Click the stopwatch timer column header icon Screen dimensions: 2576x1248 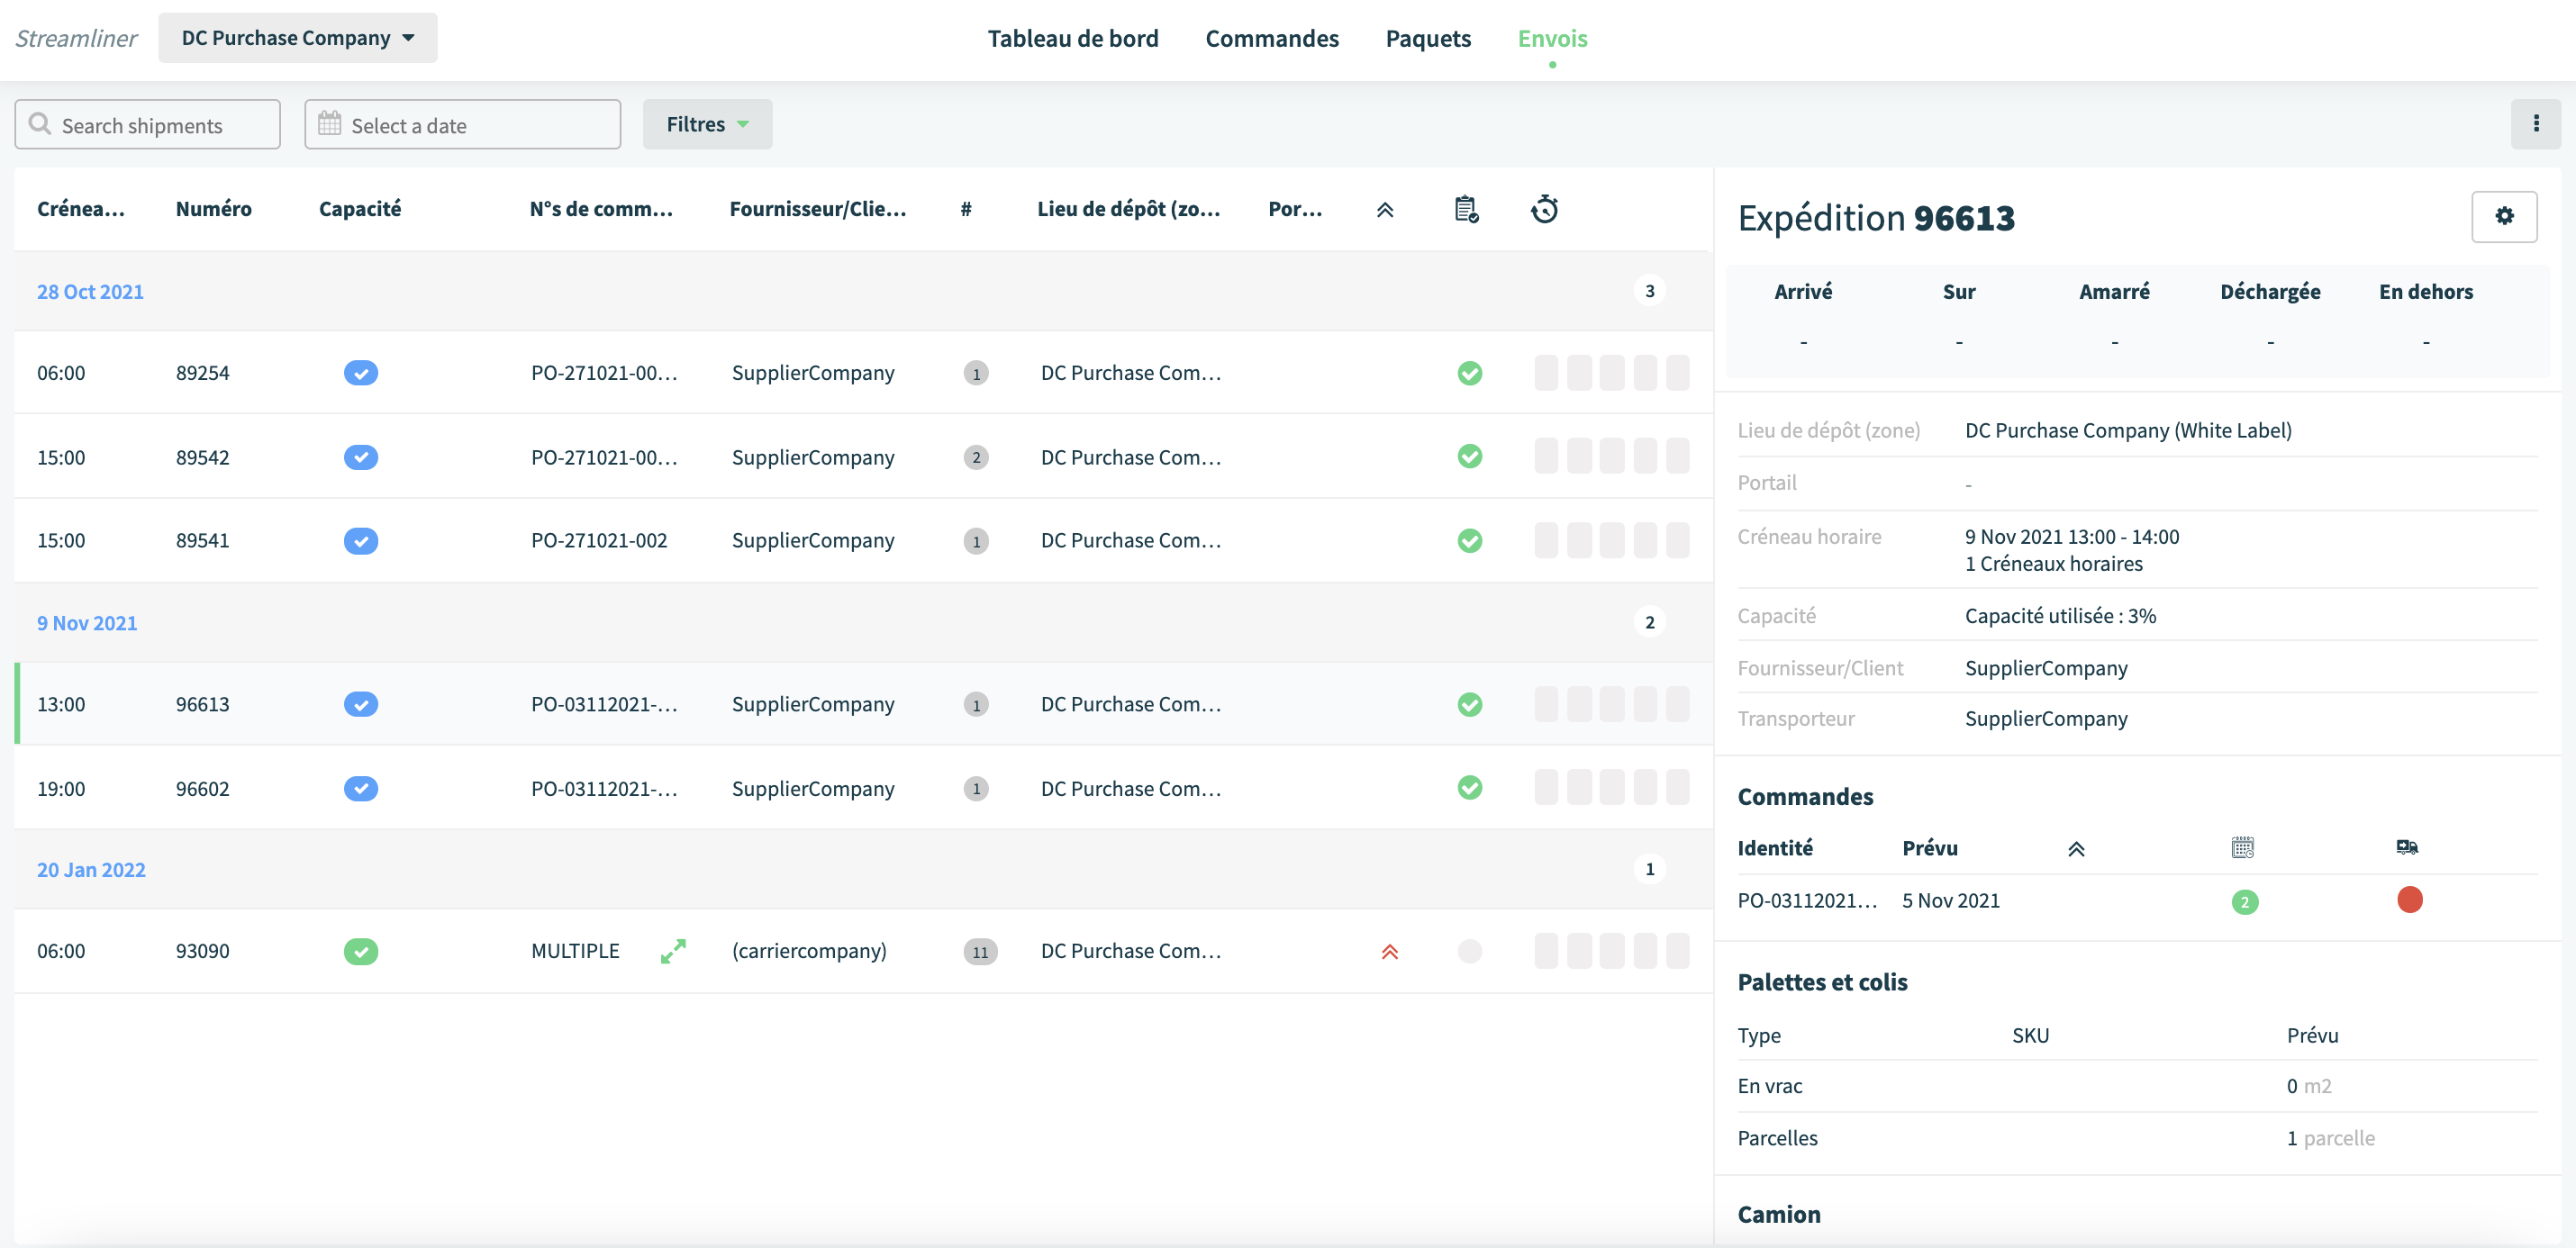tap(1544, 209)
